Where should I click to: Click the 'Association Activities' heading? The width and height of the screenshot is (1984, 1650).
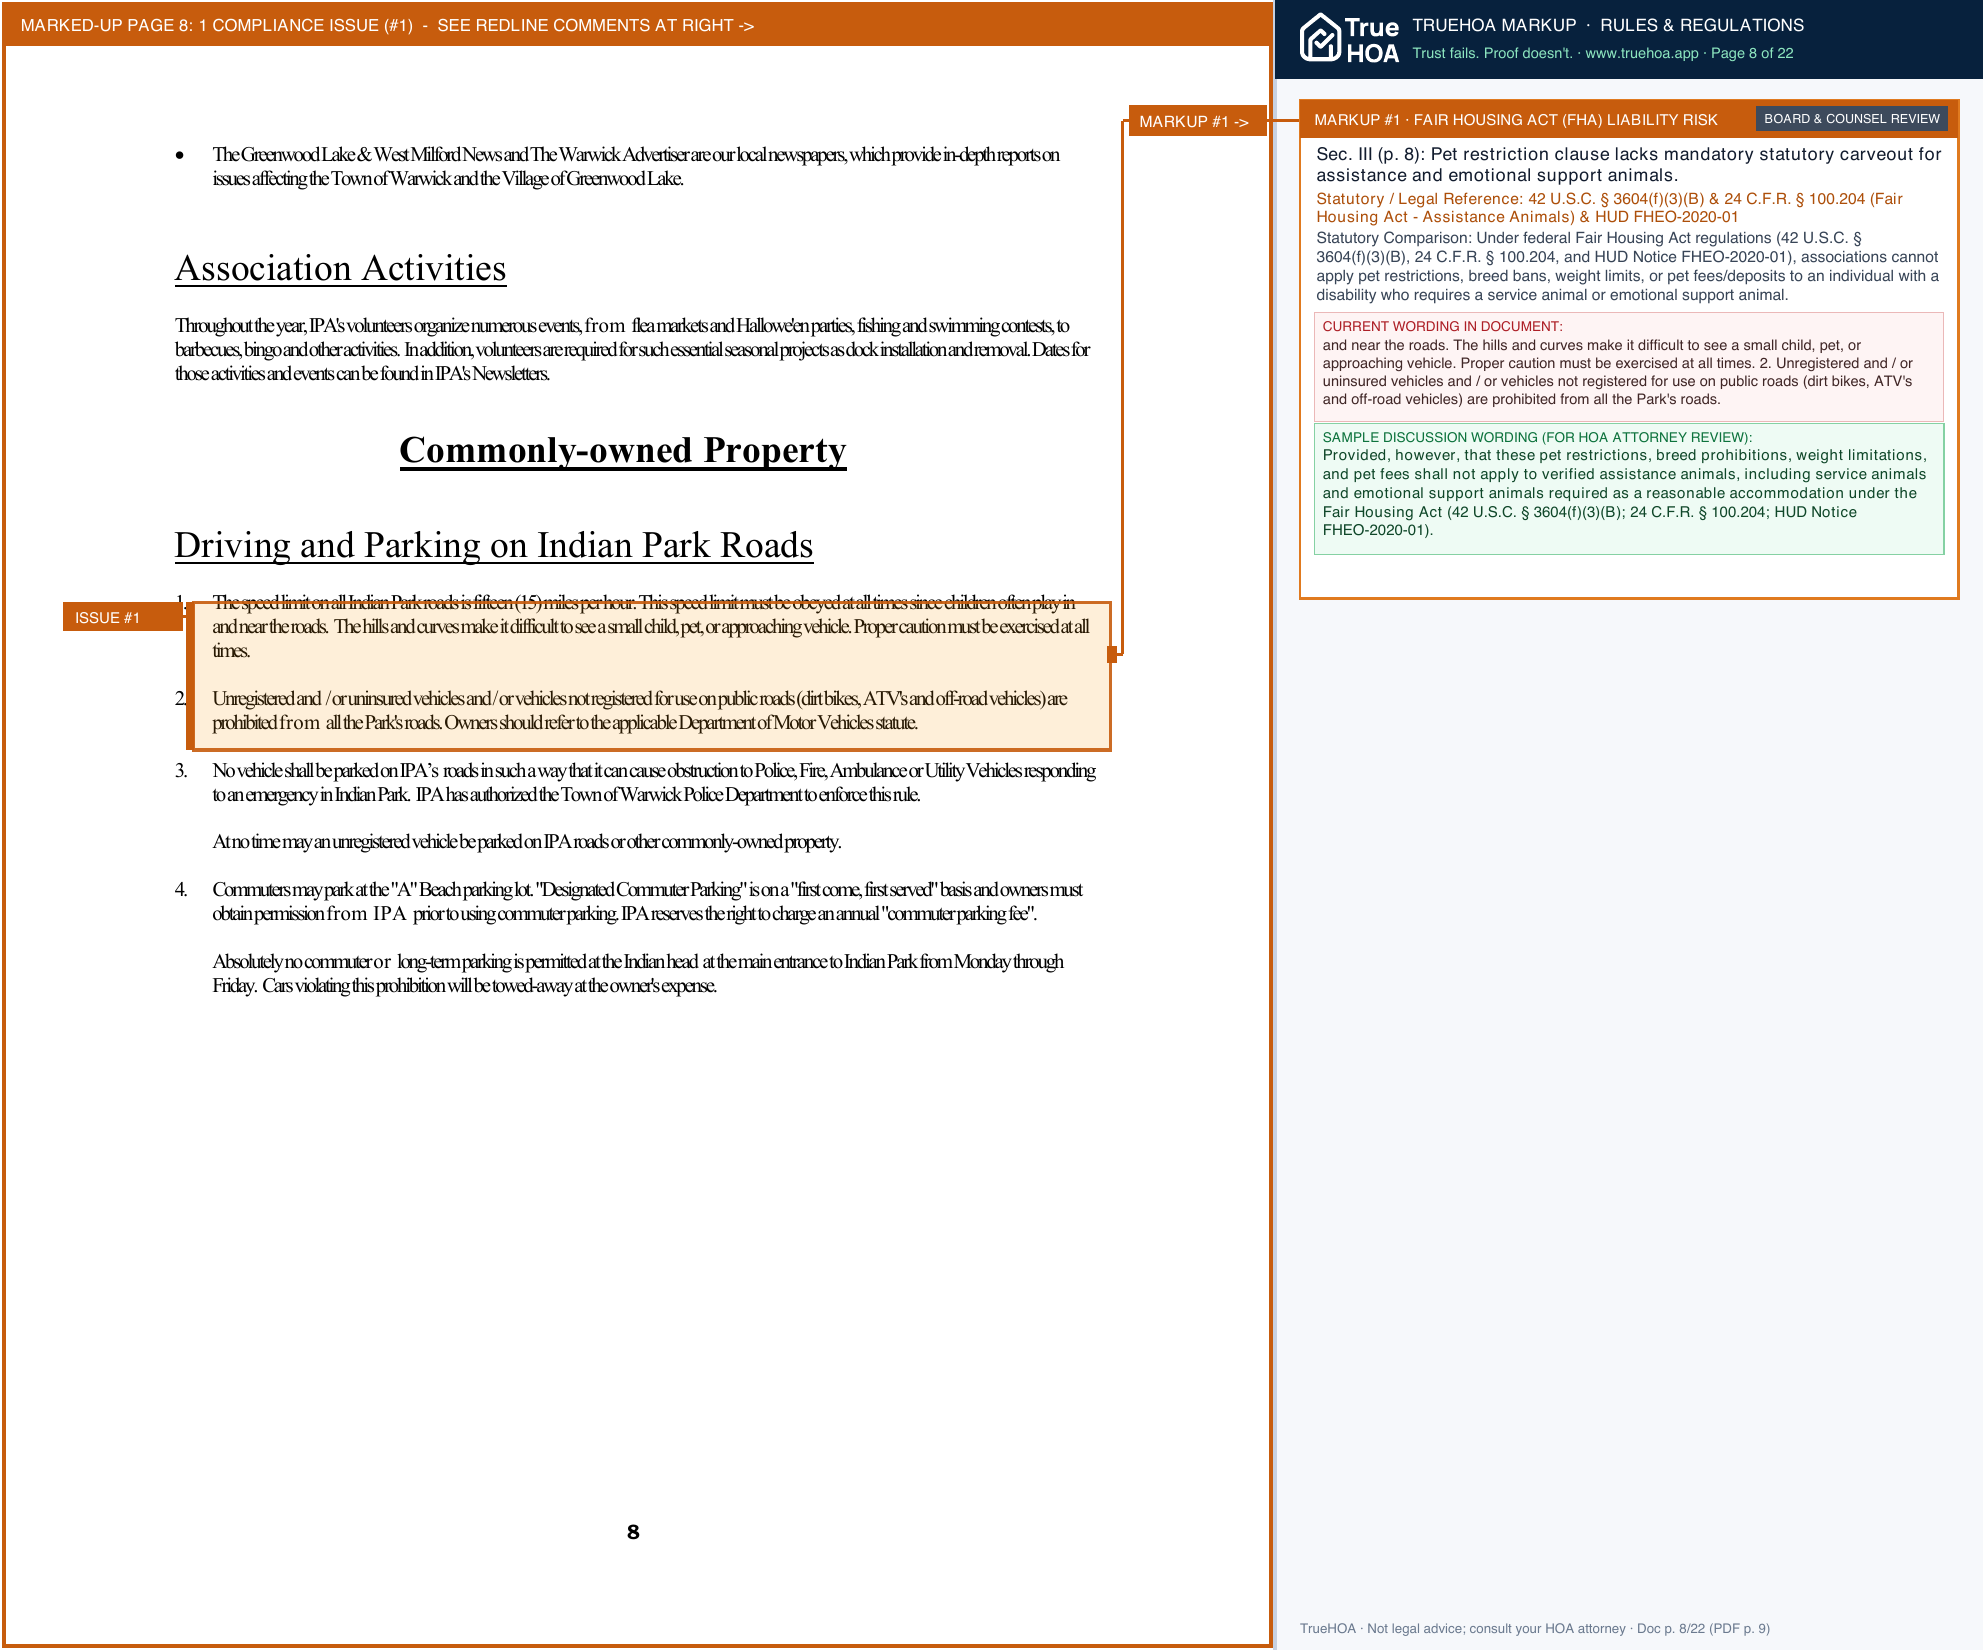341,268
